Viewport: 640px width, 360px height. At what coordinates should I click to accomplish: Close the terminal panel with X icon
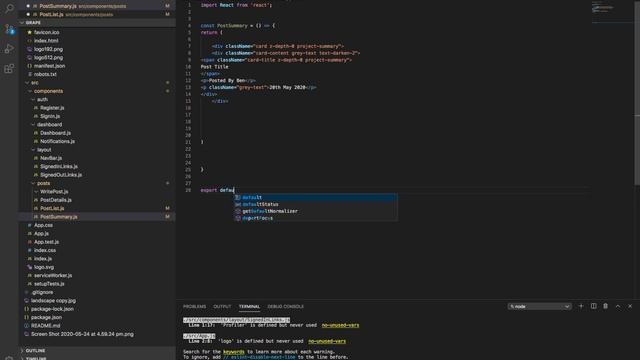point(630,306)
